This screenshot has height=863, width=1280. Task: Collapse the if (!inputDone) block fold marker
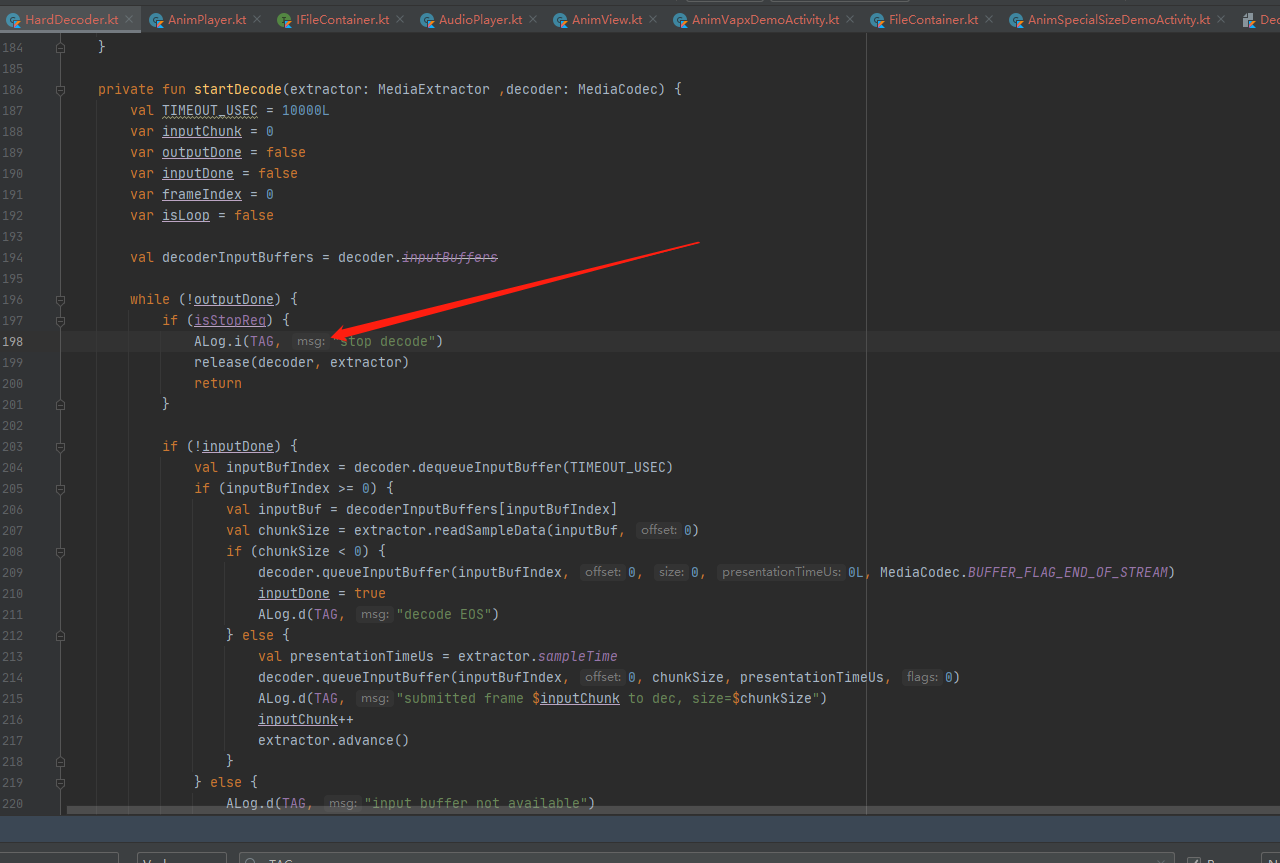(60, 446)
